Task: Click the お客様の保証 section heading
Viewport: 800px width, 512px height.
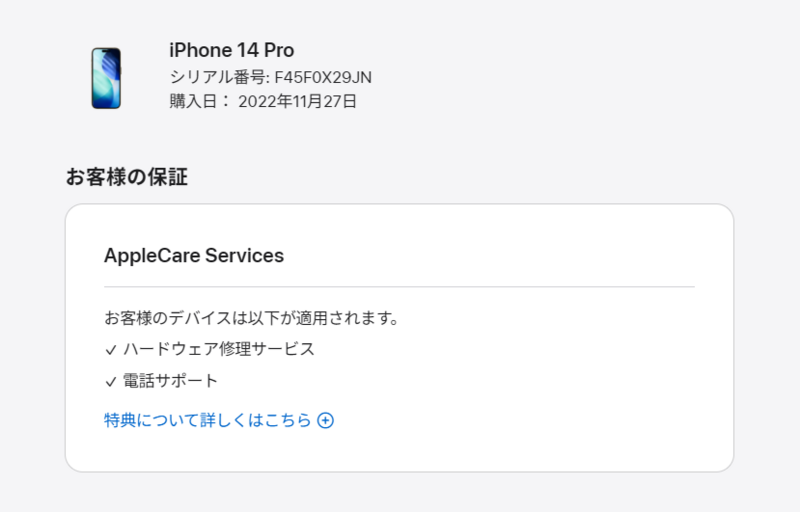Action: pos(127,177)
